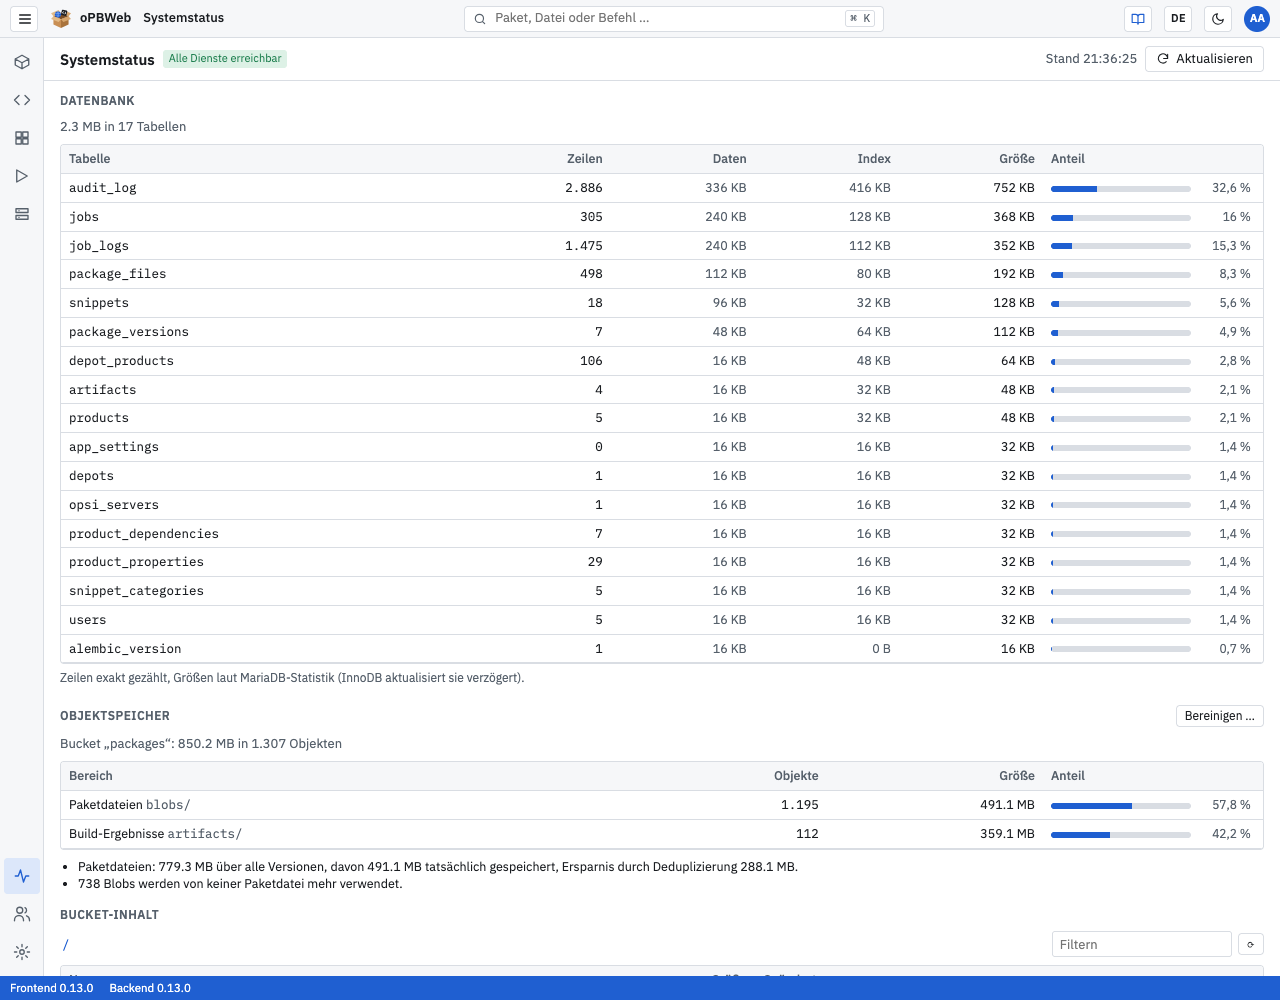The width and height of the screenshot is (1280, 1000).
Task: Click "Frontend 0.13.0" in the status bar
Action: point(52,988)
